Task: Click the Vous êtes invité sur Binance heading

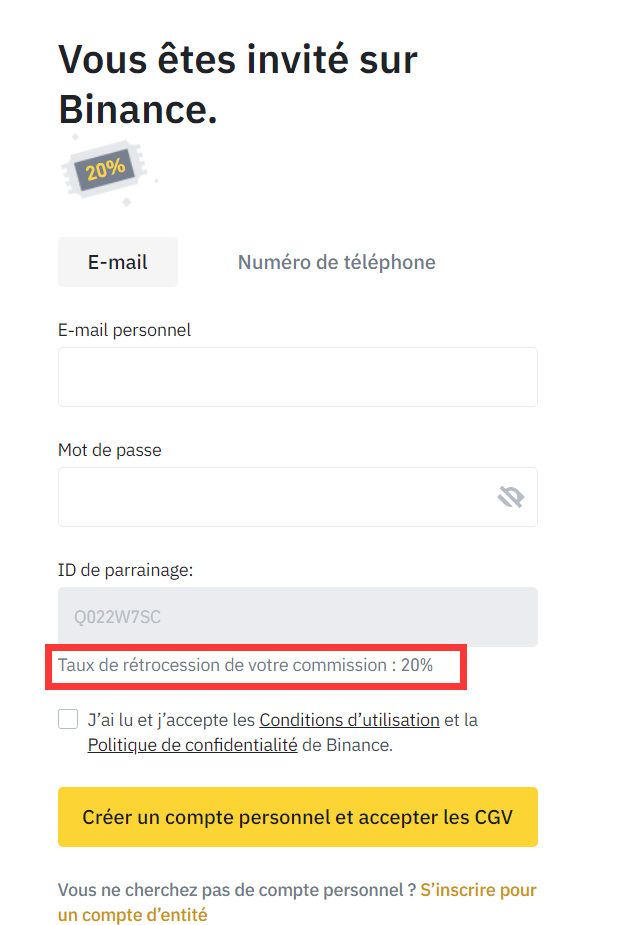Action: point(238,84)
